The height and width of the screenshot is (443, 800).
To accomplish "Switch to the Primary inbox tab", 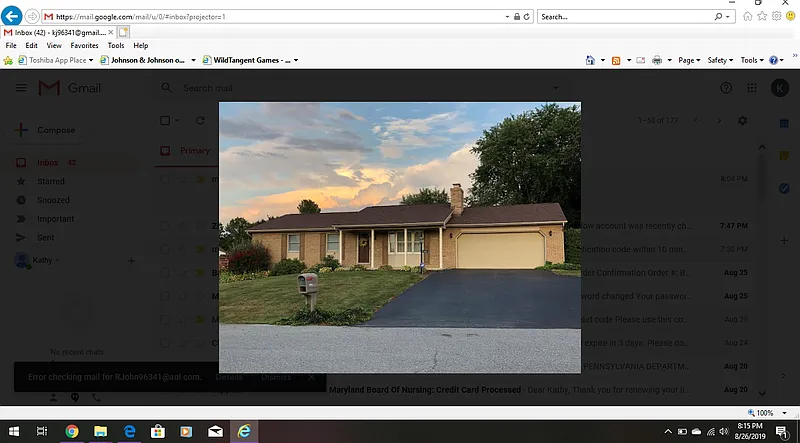I will tap(187, 151).
